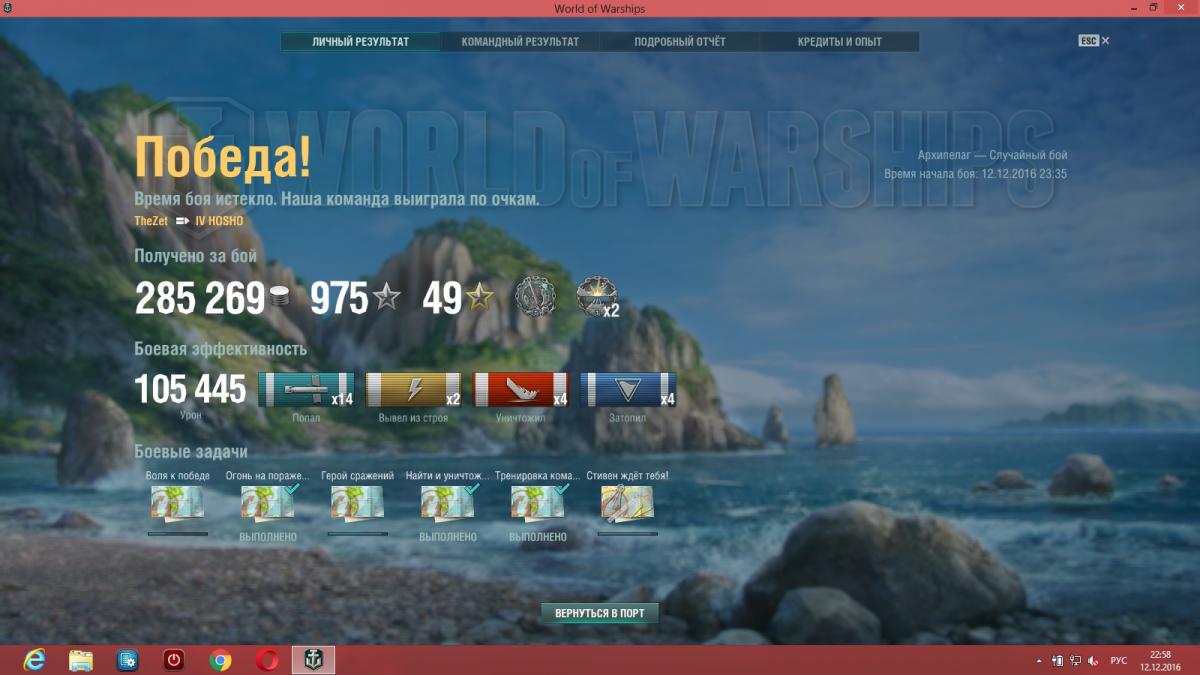Open the КОМАНДНЫЙ РЕЗУЛЬТАТ tab
The image size is (1200, 675).
pyautogui.click(x=520, y=42)
